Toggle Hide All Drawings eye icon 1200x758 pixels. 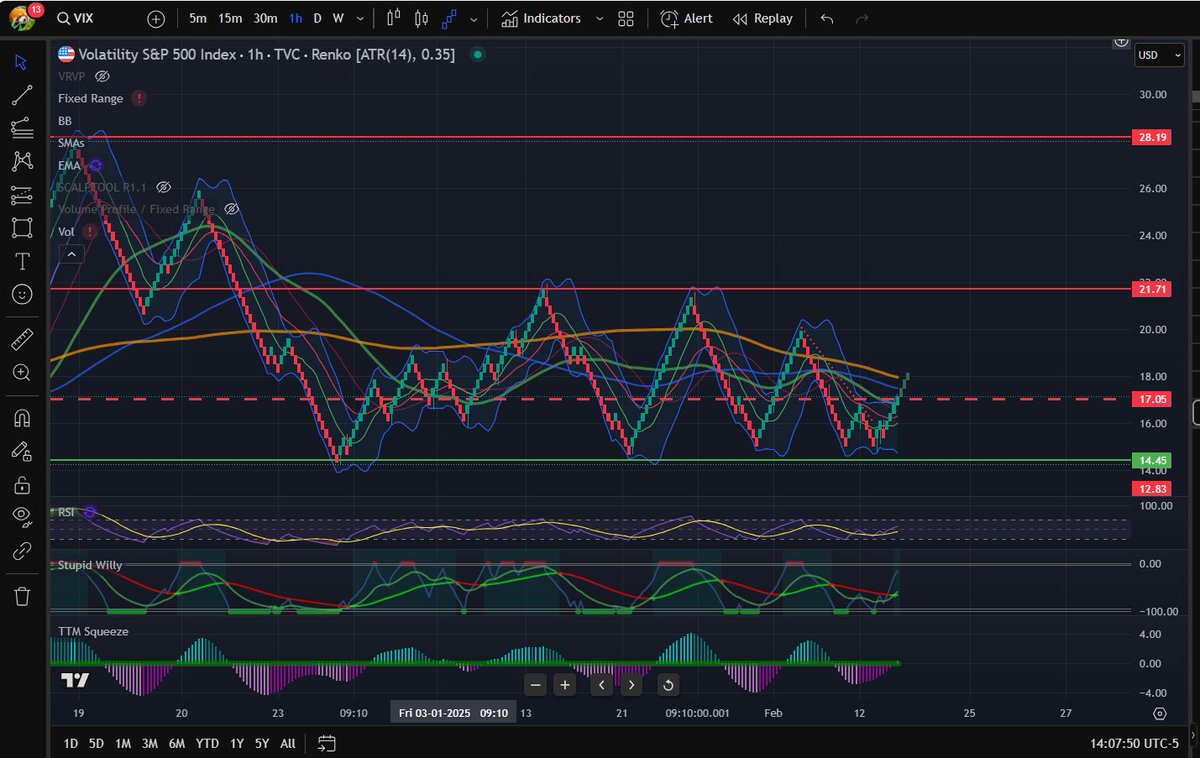click(x=22, y=518)
